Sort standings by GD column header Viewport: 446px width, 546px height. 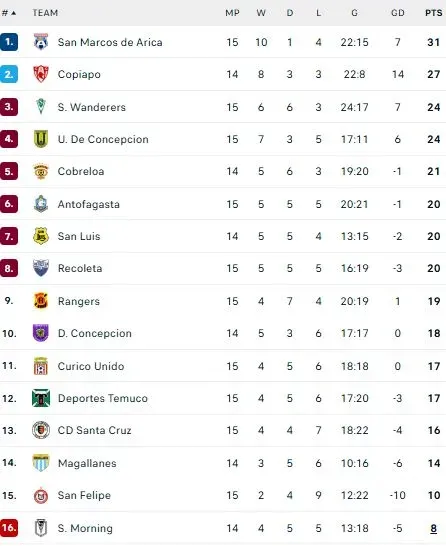pyautogui.click(x=398, y=13)
